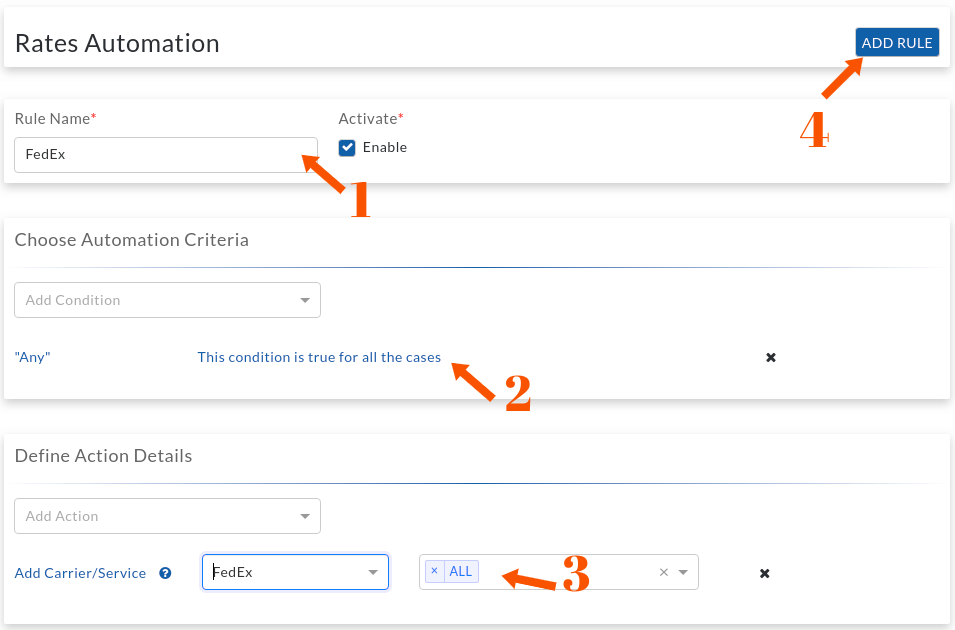
Task: Toggle the Enable checkbox under Activate
Action: (347, 147)
